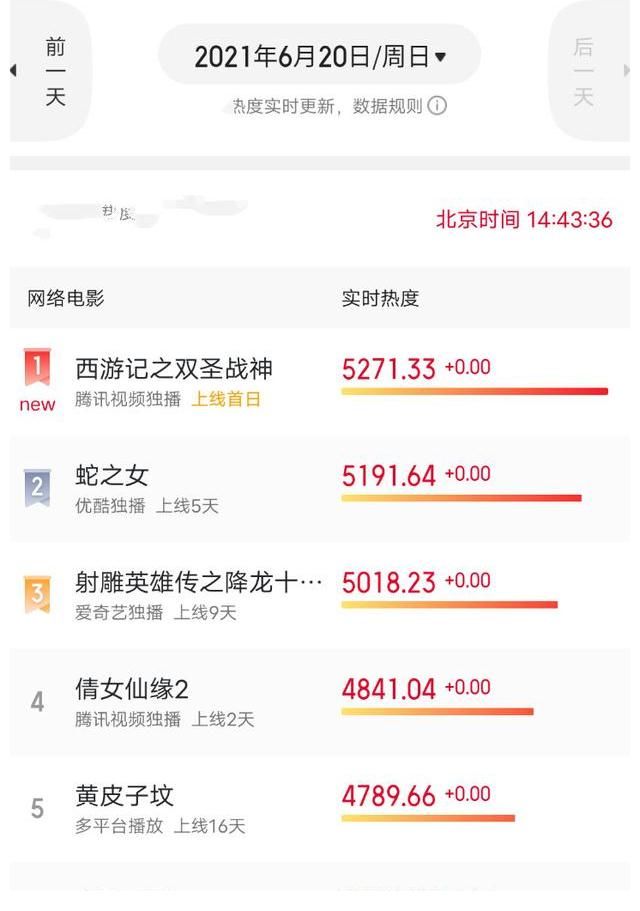Click the 'new' label under rank 1
Screen dimensions: 640x911
36,405
